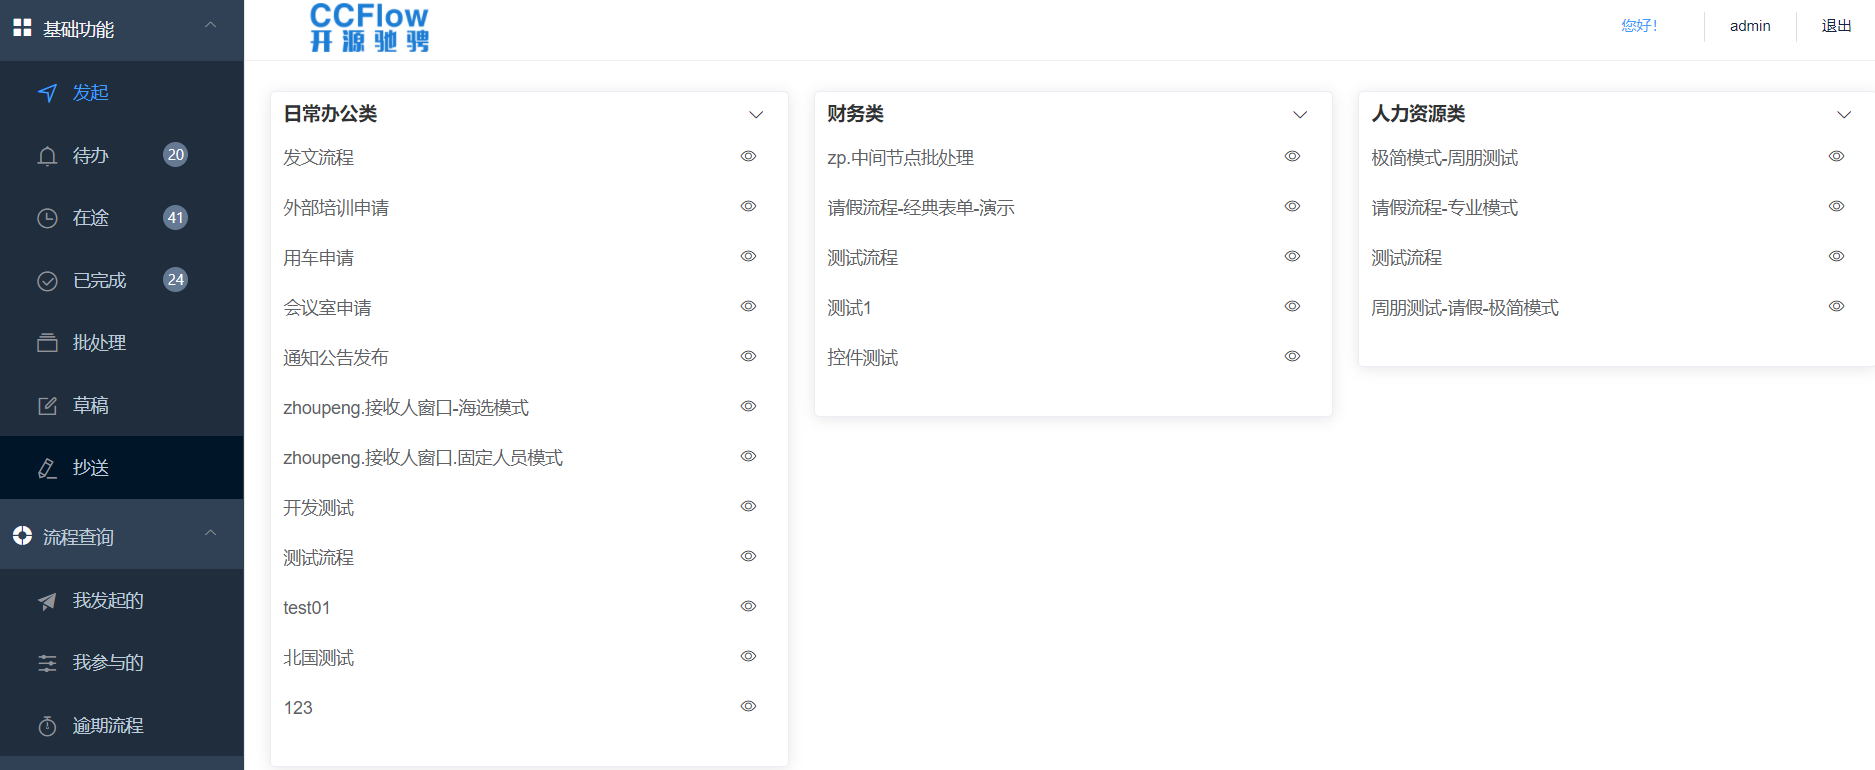The image size is (1875, 770).
Task: Click the draft edit icon for 草稿
Action: tap(47, 406)
